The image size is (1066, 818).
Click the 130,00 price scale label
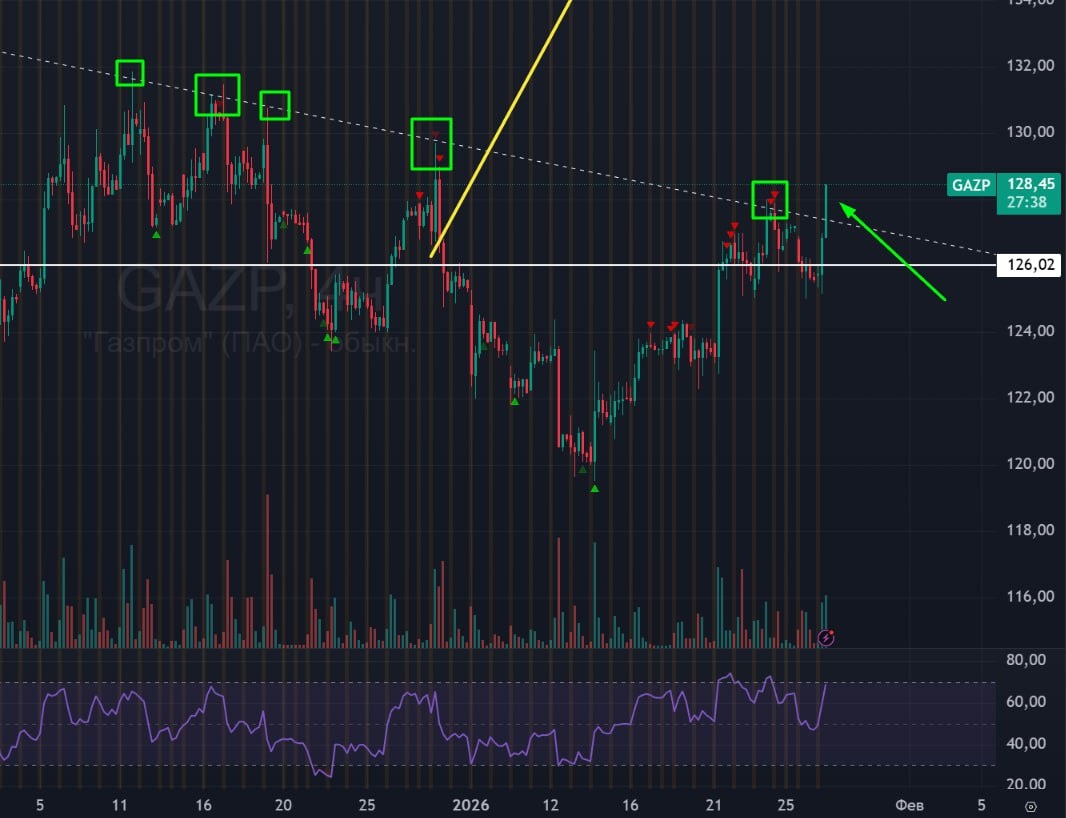coord(1030,132)
